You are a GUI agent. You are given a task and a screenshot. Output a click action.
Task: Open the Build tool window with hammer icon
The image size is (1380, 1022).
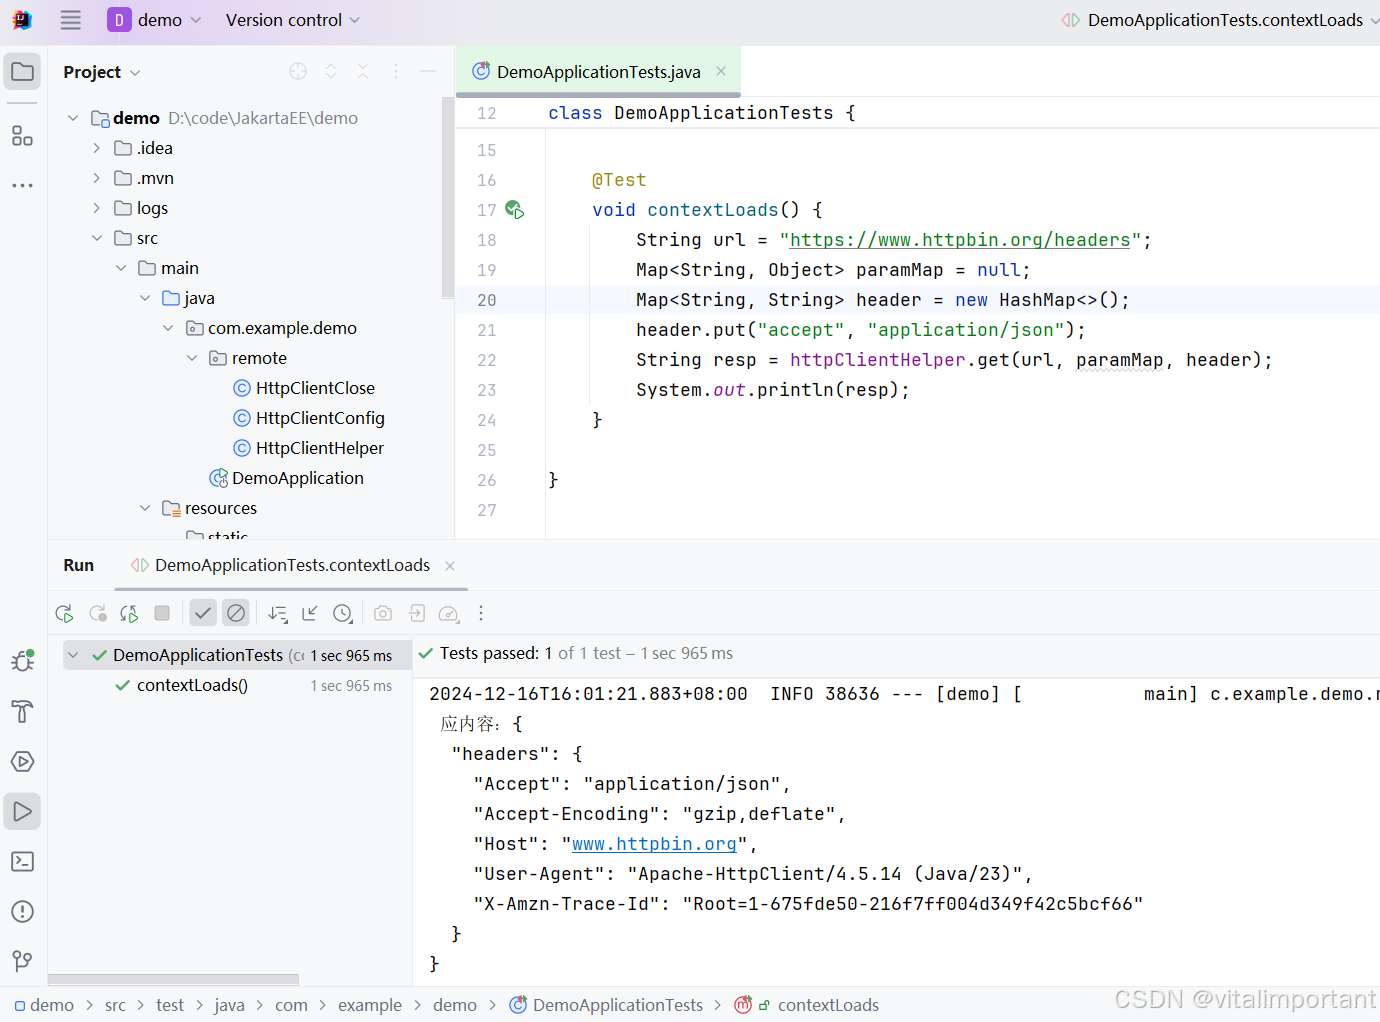[22, 712]
